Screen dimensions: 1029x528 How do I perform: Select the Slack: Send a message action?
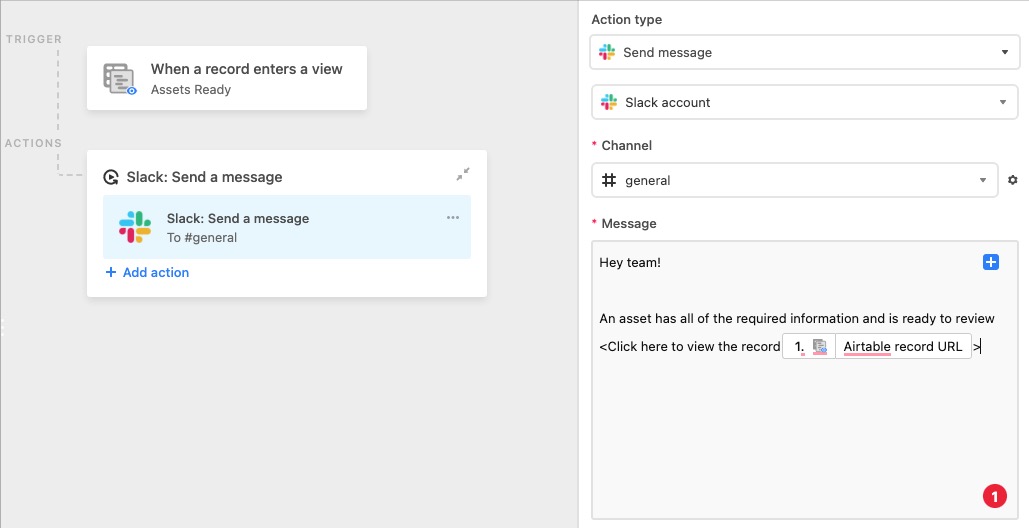(x=287, y=227)
